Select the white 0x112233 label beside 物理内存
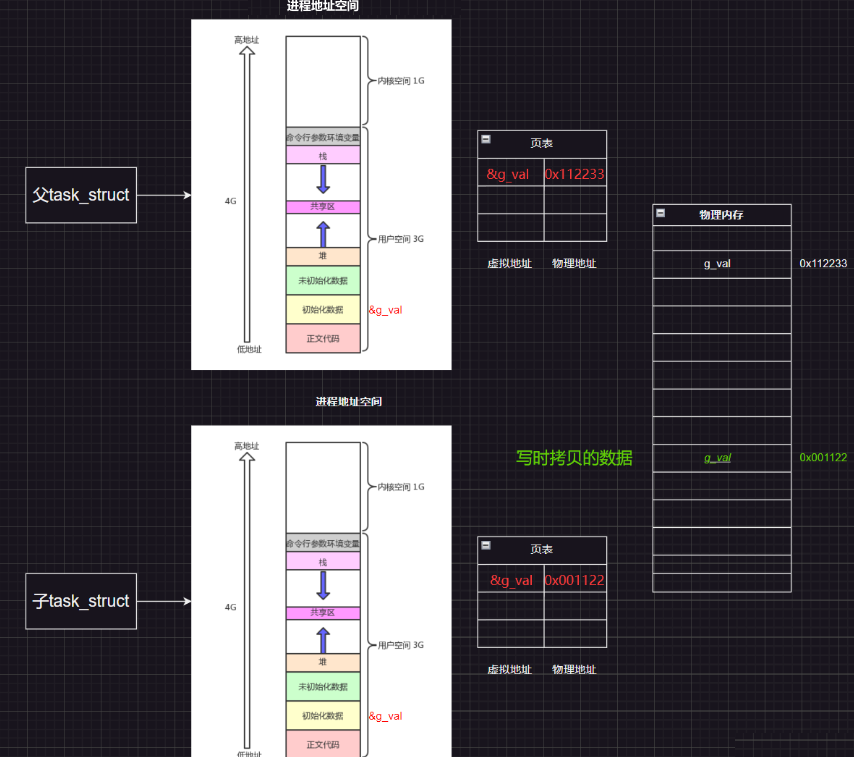 (823, 264)
